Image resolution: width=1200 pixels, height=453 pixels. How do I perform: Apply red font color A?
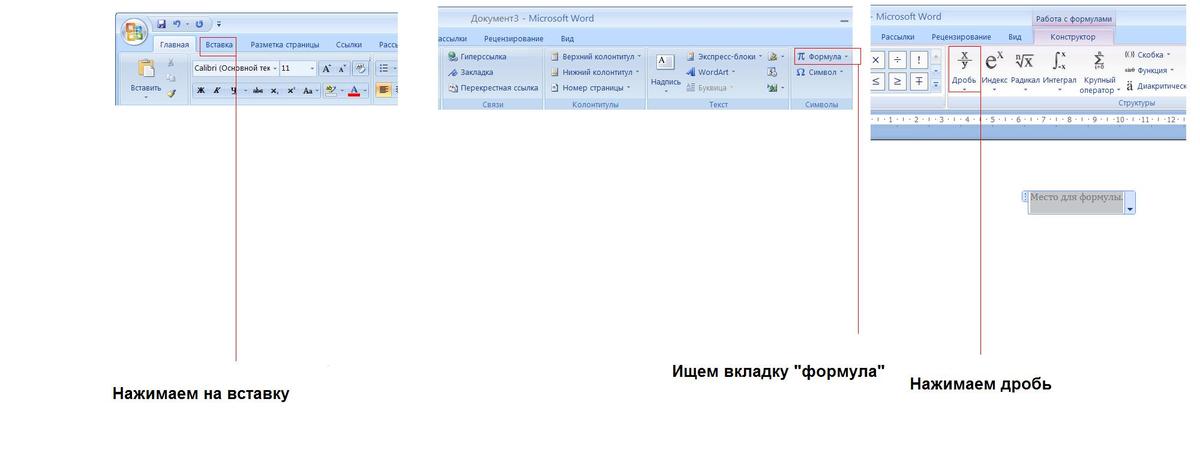pos(354,90)
